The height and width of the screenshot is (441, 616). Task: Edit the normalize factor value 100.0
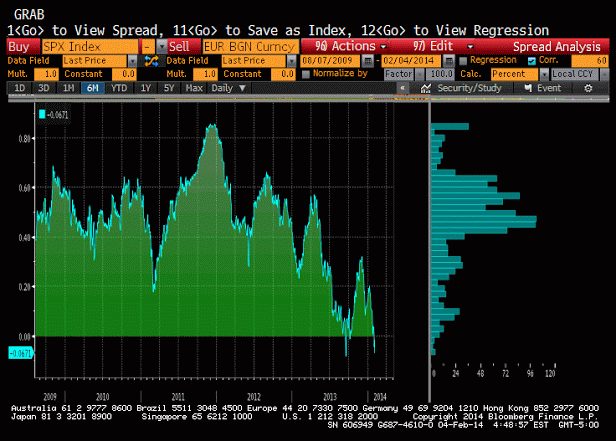pos(440,74)
